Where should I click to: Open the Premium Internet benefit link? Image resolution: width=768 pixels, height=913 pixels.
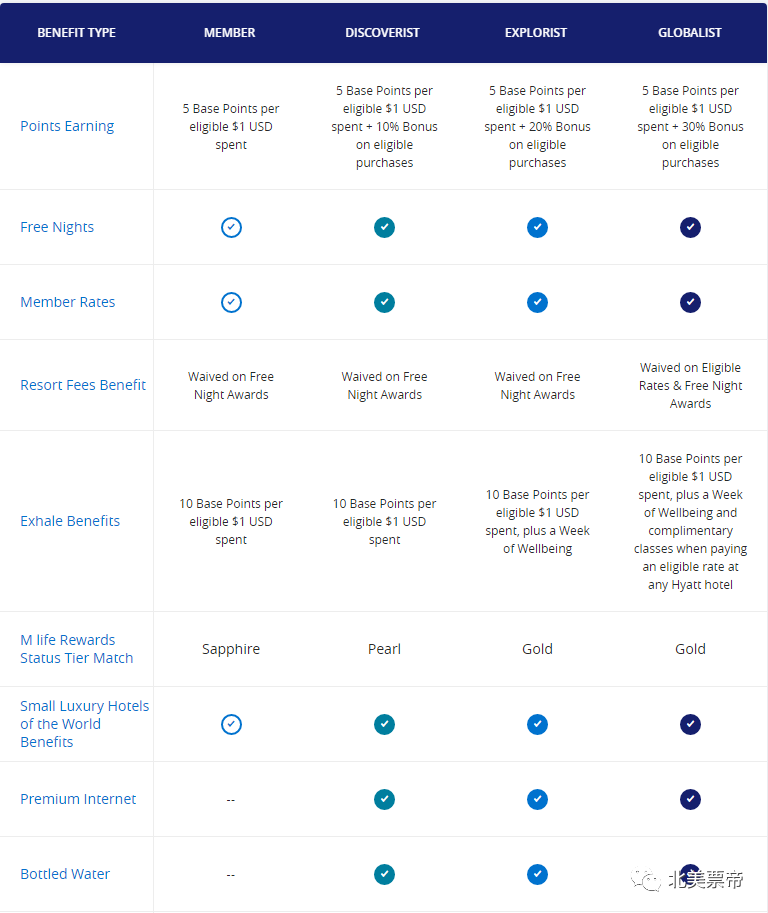[x=78, y=799]
